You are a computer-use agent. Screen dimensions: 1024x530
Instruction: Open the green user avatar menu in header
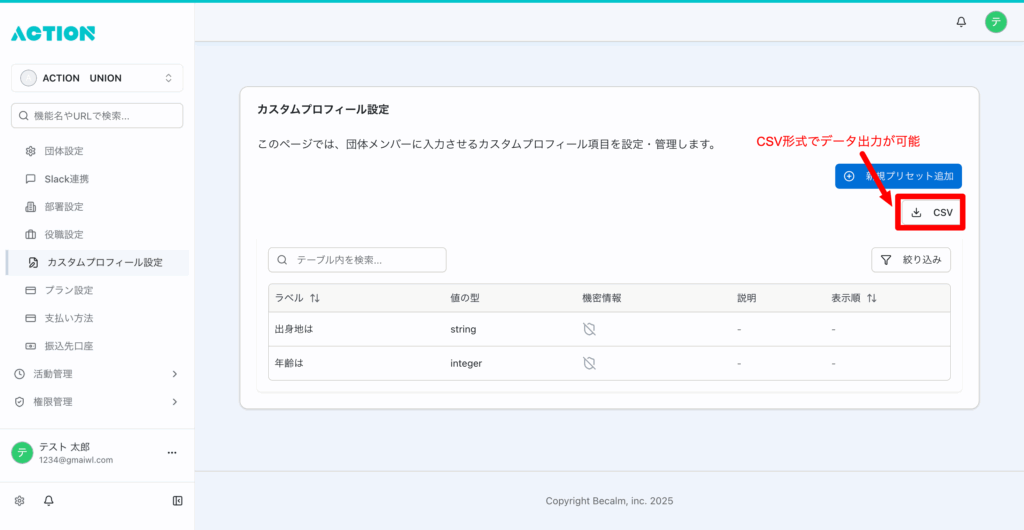tap(995, 22)
